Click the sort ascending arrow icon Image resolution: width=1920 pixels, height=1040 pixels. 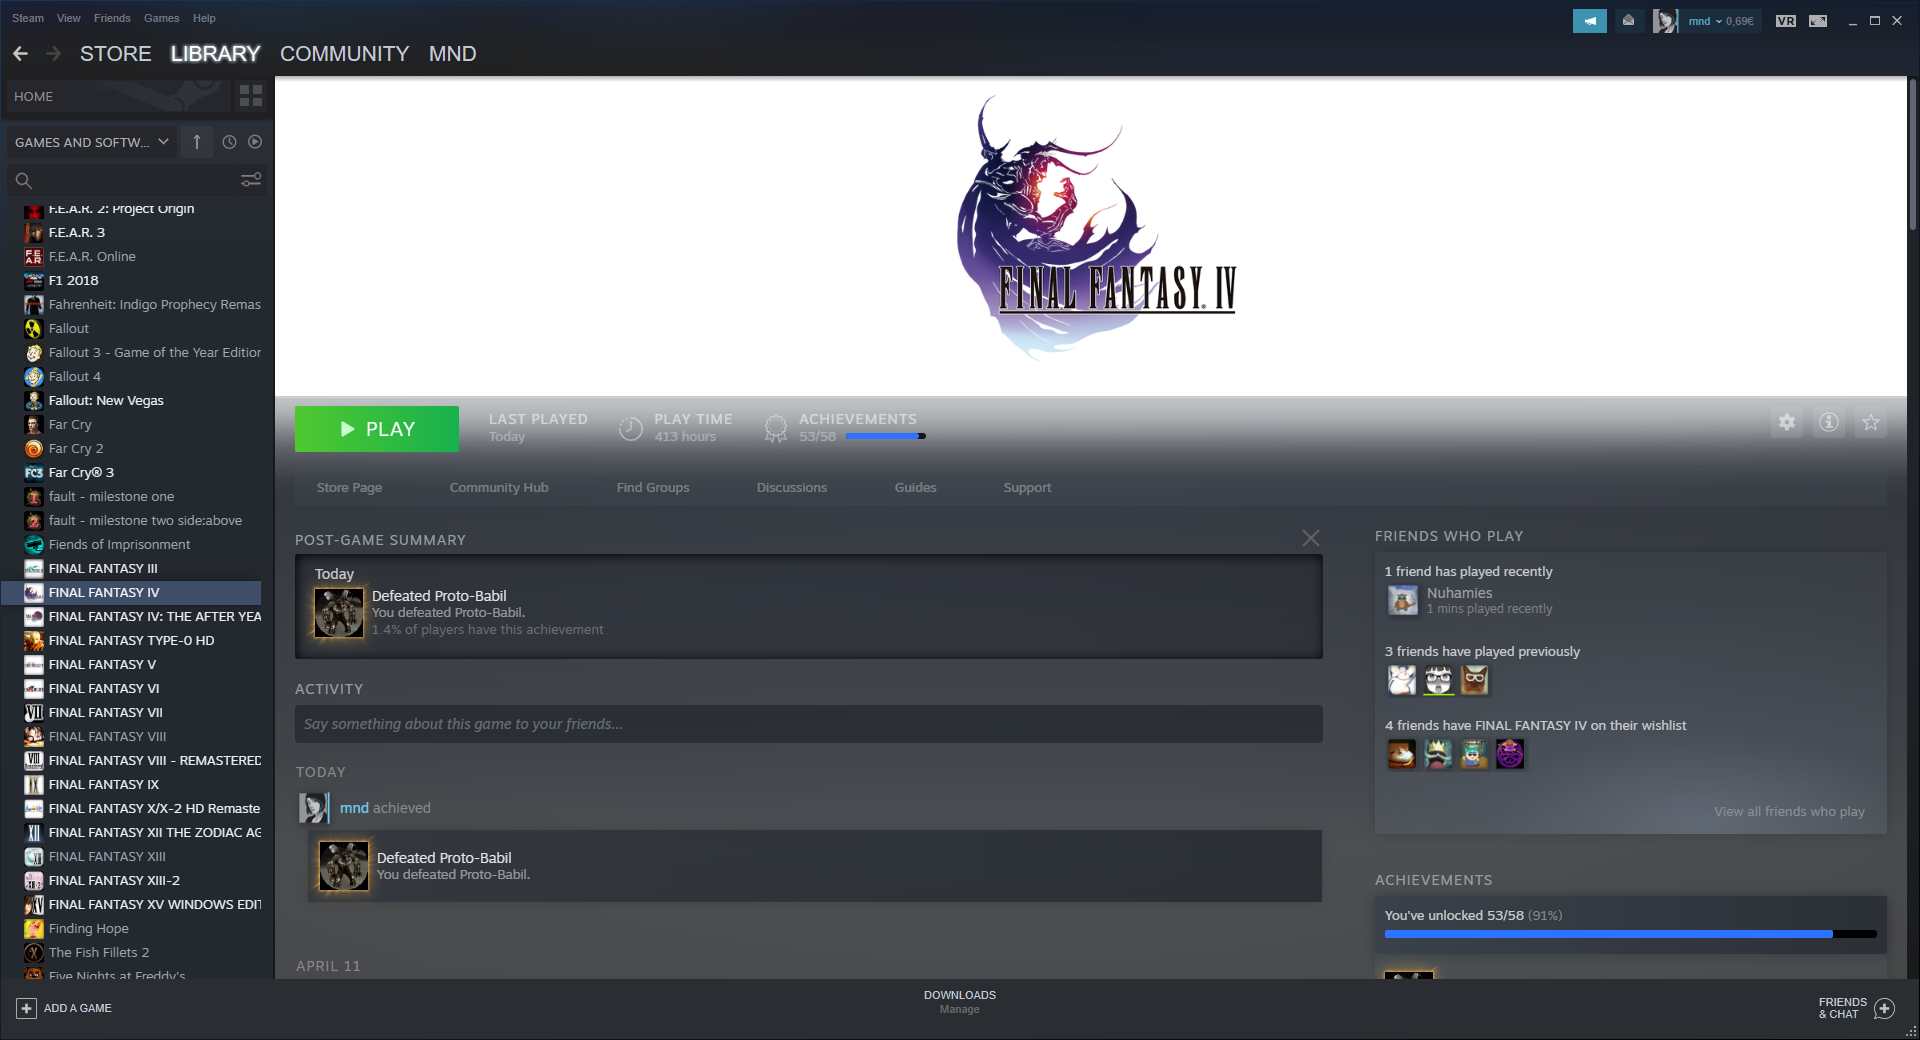[197, 142]
